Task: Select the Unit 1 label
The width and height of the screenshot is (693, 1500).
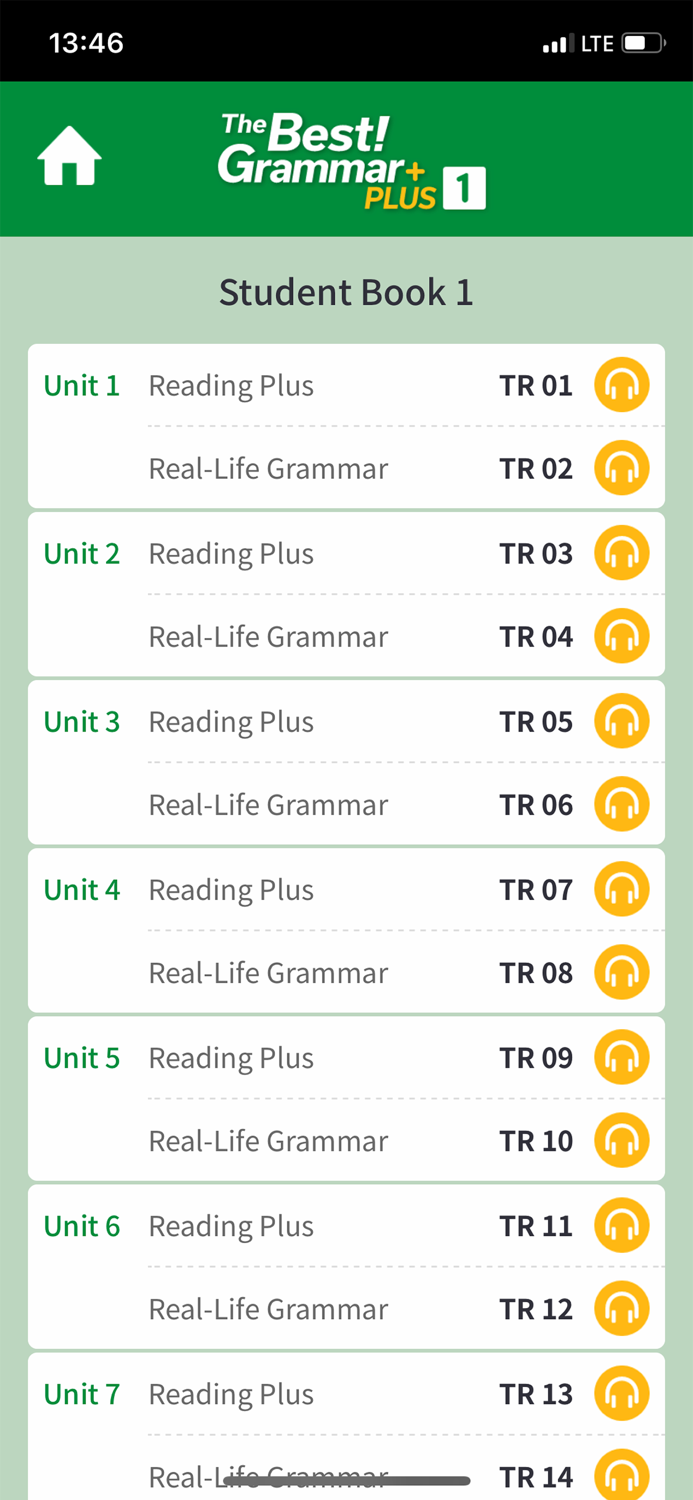Action: click(81, 384)
